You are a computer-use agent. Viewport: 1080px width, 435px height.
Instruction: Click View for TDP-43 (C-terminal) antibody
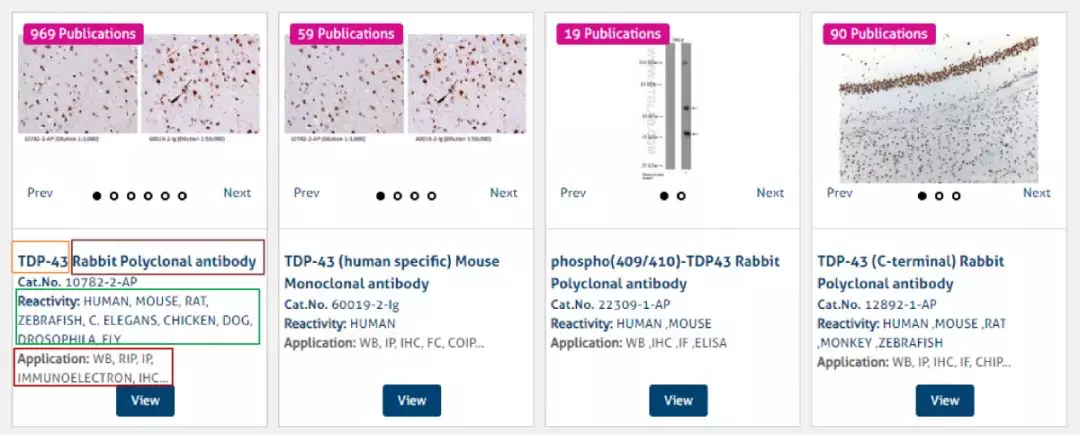click(944, 400)
